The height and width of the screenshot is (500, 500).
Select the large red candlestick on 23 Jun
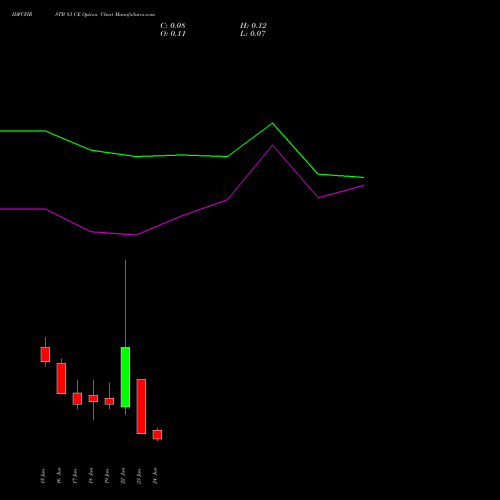(141, 406)
